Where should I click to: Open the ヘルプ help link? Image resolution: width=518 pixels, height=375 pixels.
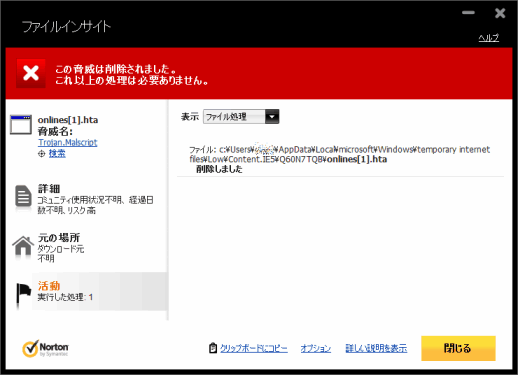489,38
